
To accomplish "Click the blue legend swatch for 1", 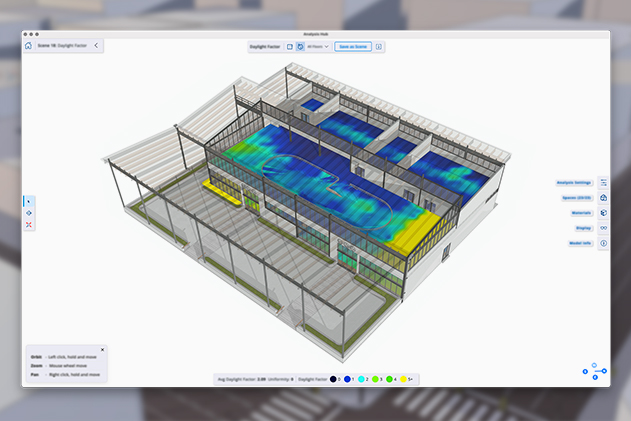I will 347,379.
